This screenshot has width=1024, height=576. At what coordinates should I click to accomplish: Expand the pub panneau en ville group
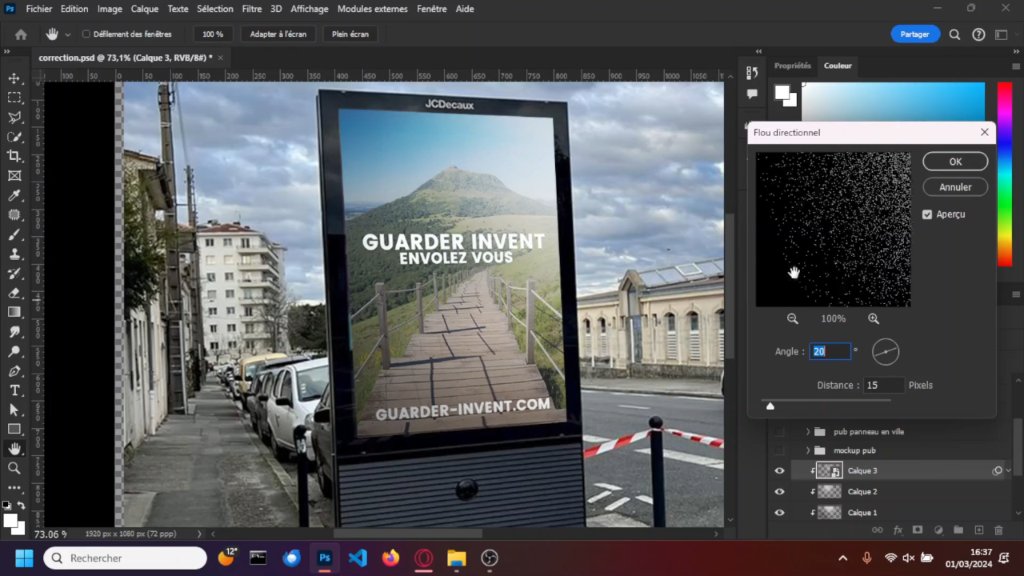coord(808,432)
